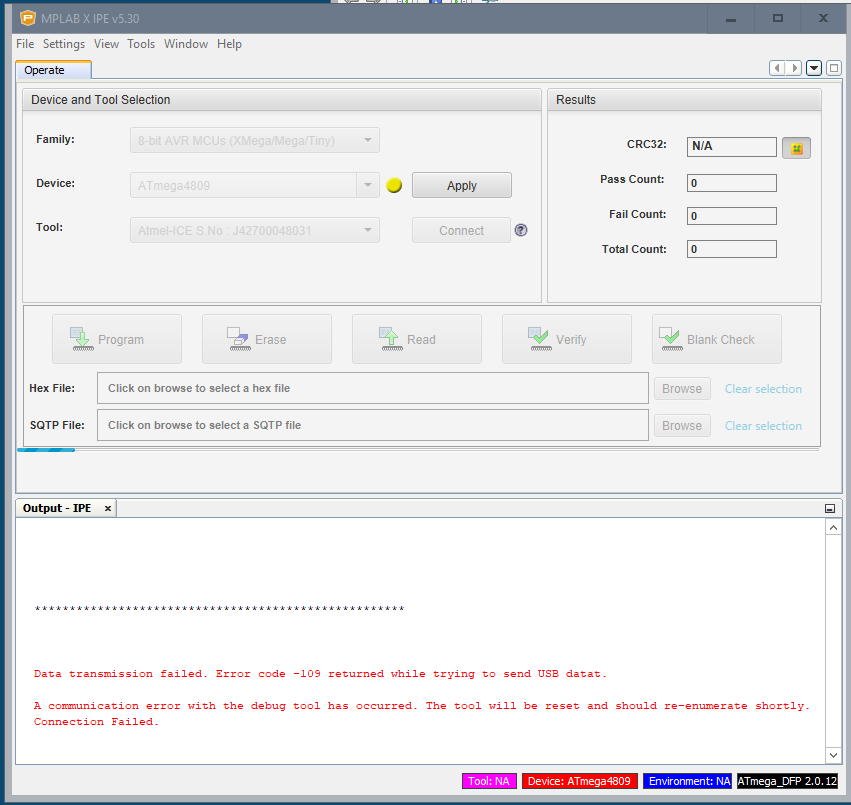Click Clear selection for Hex File

point(763,389)
